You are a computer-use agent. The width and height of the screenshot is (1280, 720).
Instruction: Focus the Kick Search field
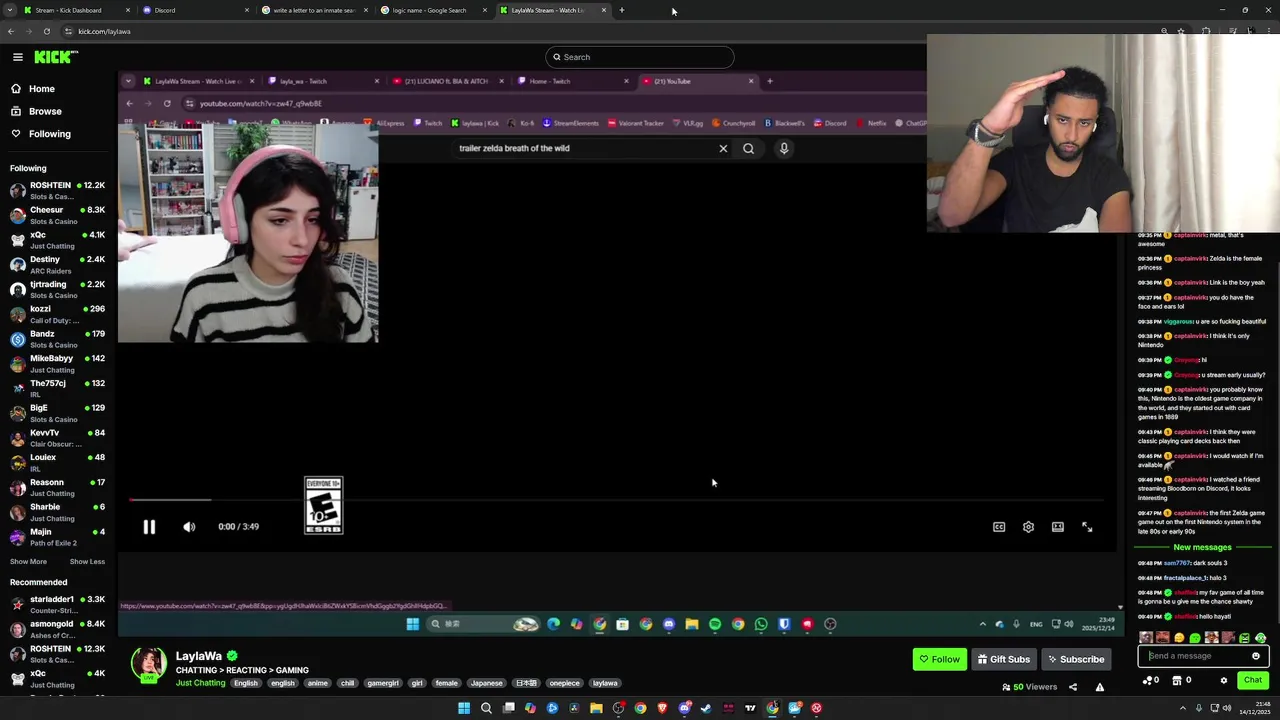pos(640,57)
